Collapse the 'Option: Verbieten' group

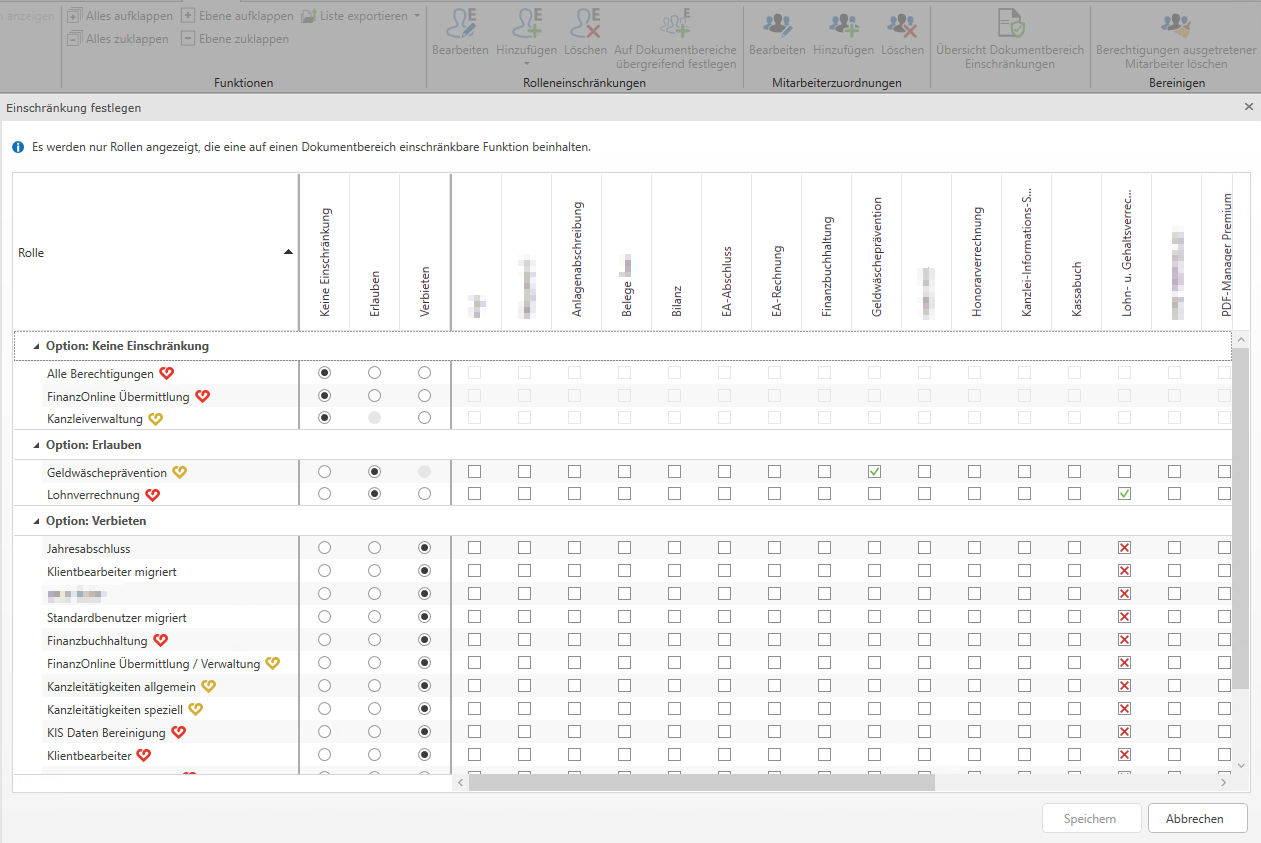click(37, 522)
